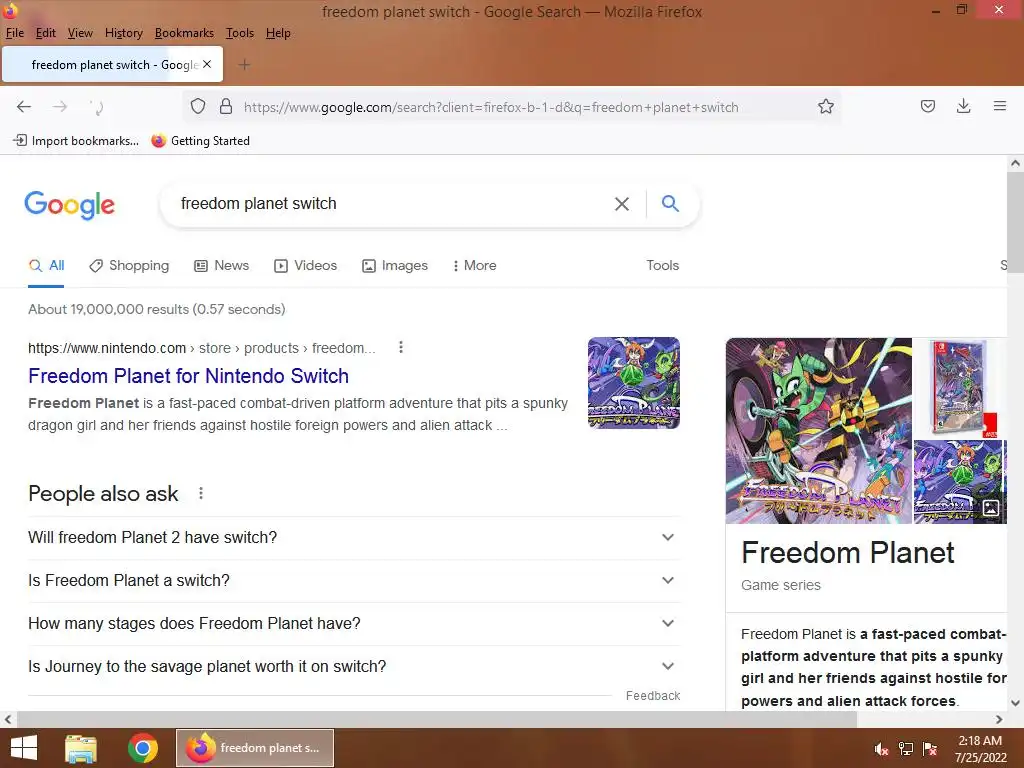Open the More search filters dropdown

pyautogui.click(x=474, y=265)
